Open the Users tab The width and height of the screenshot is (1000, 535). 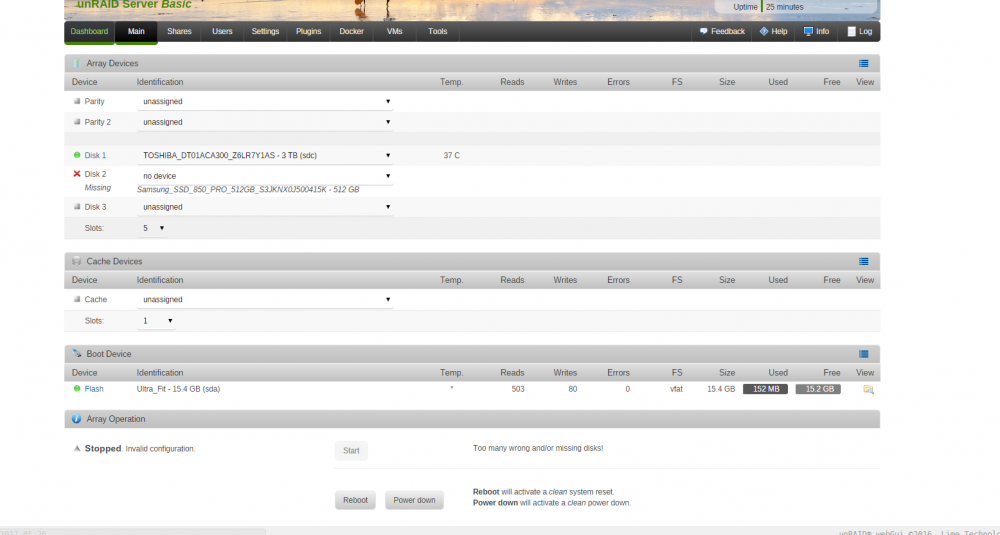(222, 31)
